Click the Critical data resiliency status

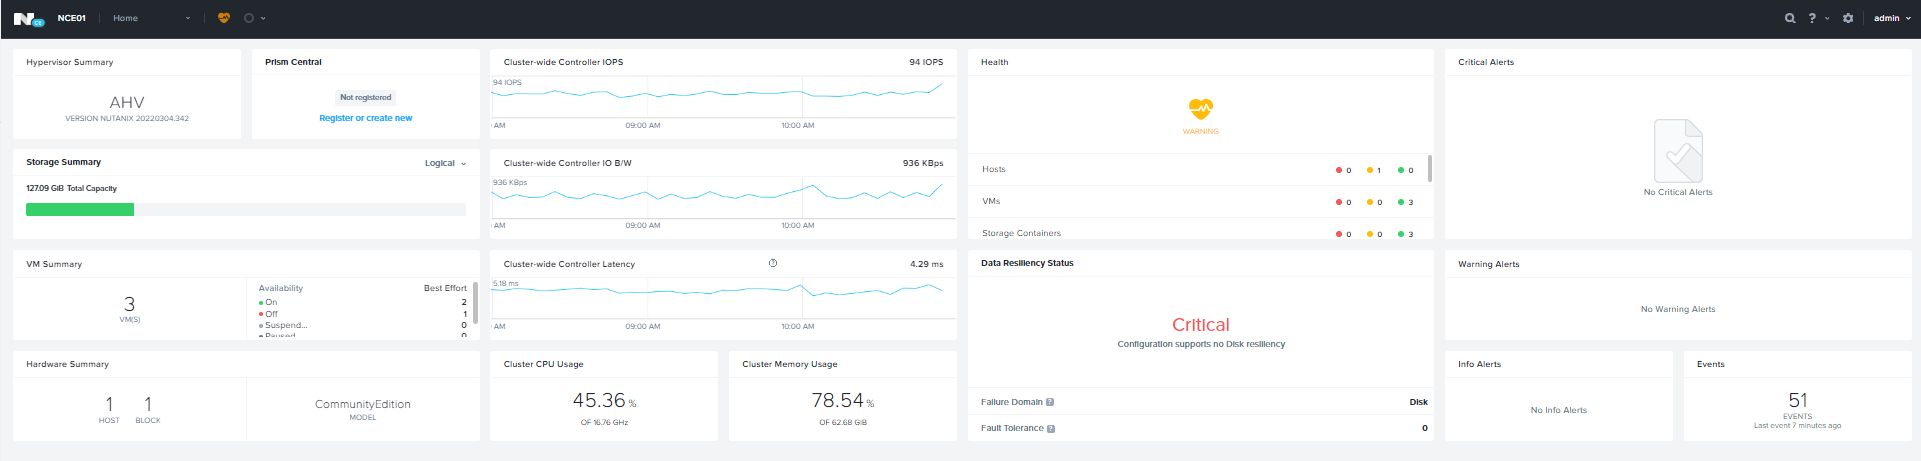click(1200, 325)
